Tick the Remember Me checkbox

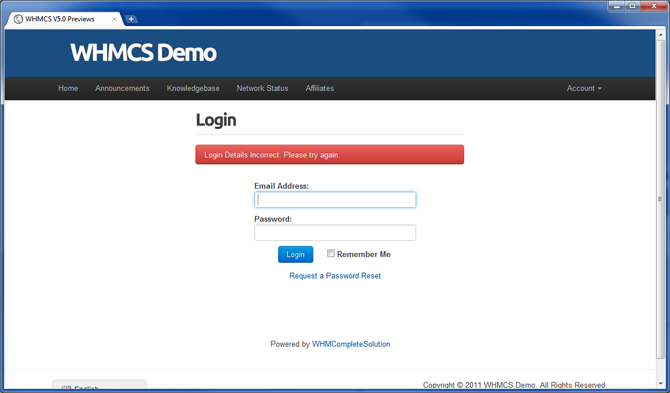(331, 253)
